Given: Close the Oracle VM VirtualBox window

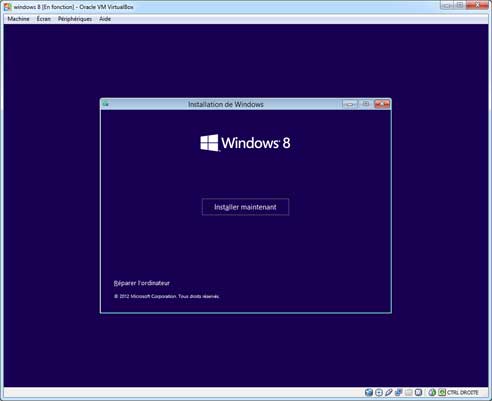Looking at the screenshot, I should [x=477, y=5].
